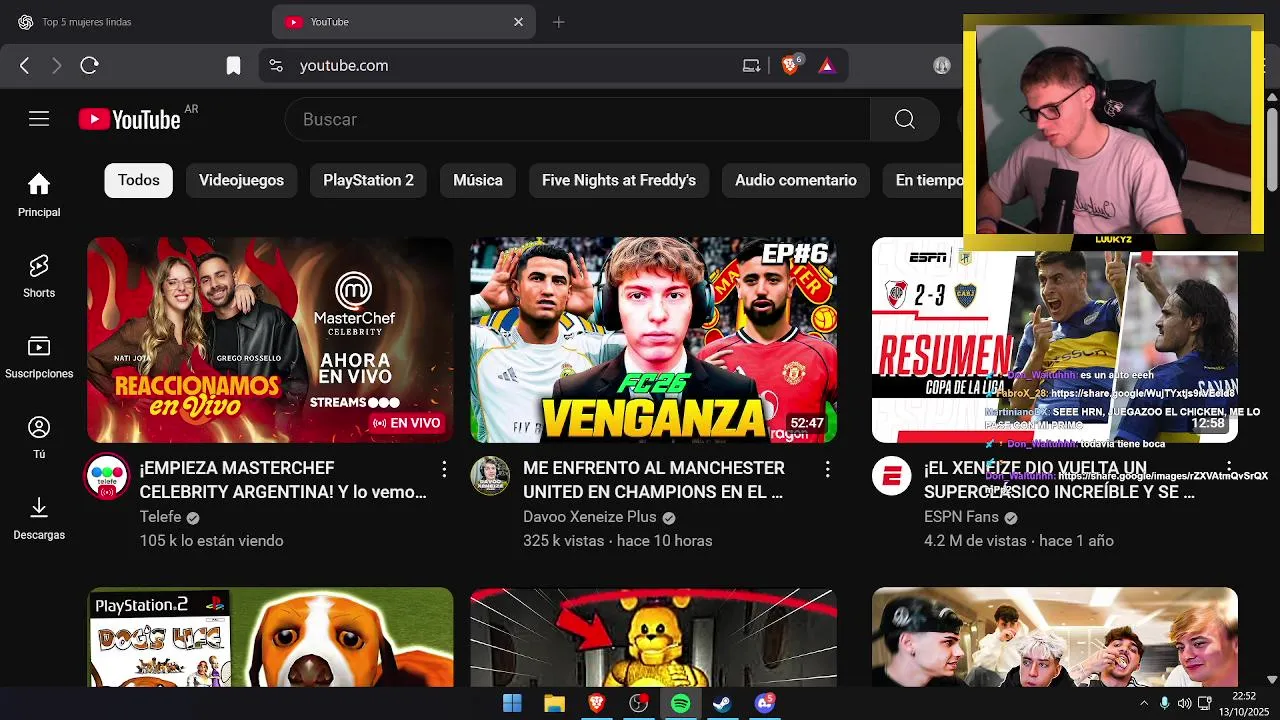Open Davoo Xeneize Plus channel name
Screen dimensions: 1280x720
590,517
